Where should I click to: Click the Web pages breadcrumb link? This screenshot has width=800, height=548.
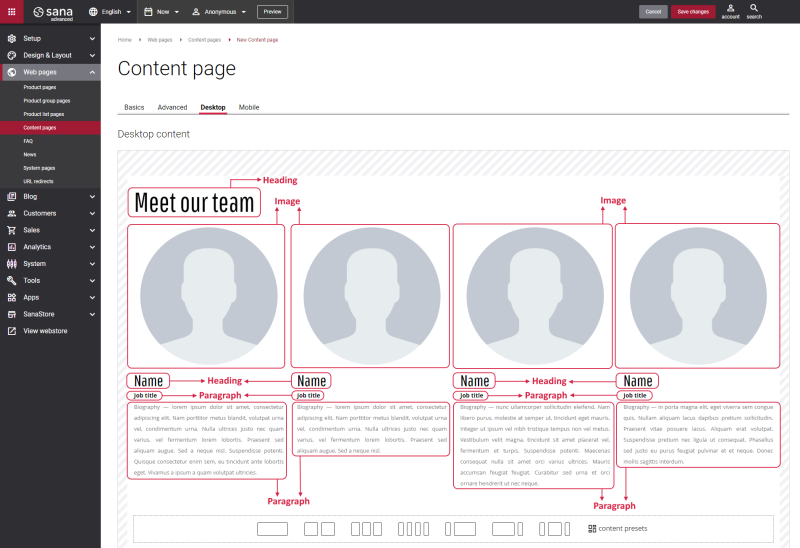tap(160, 40)
